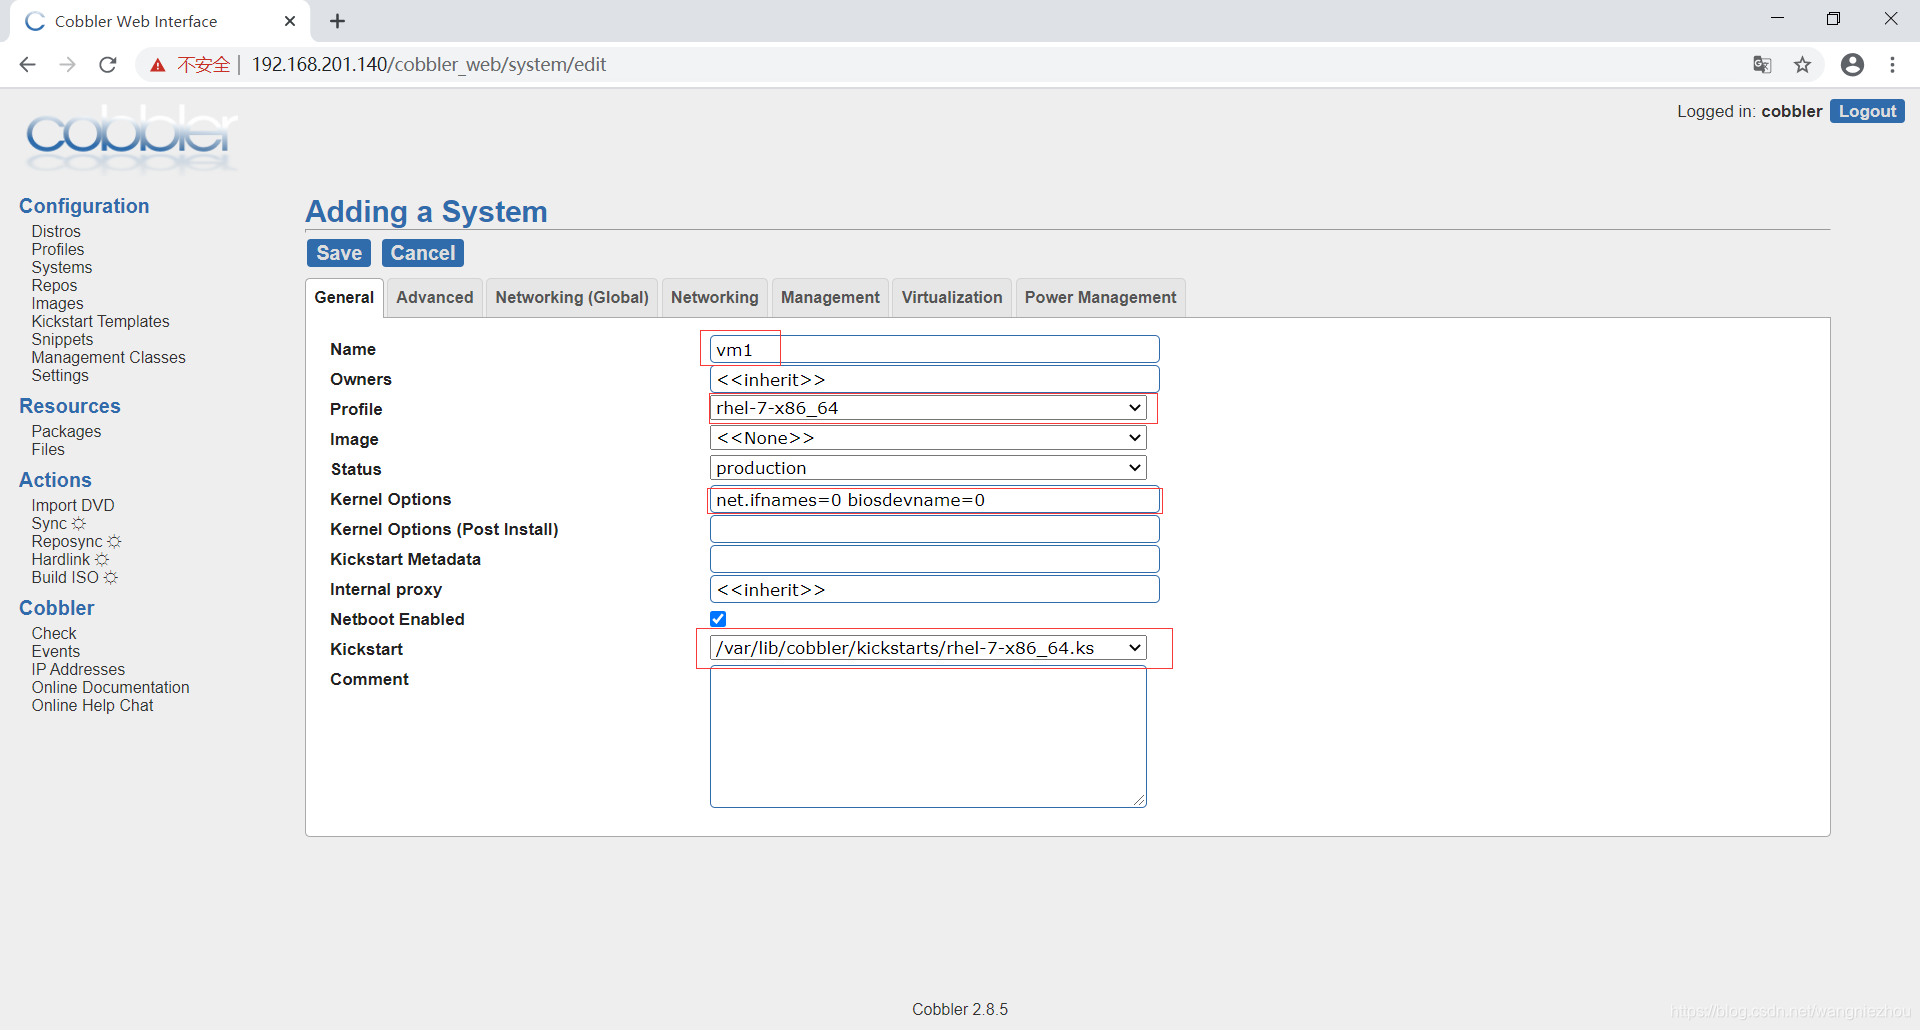Click the gear icon next to Reposync
This screenshot has width=1920, height=1030.
[x=114, y=542]
